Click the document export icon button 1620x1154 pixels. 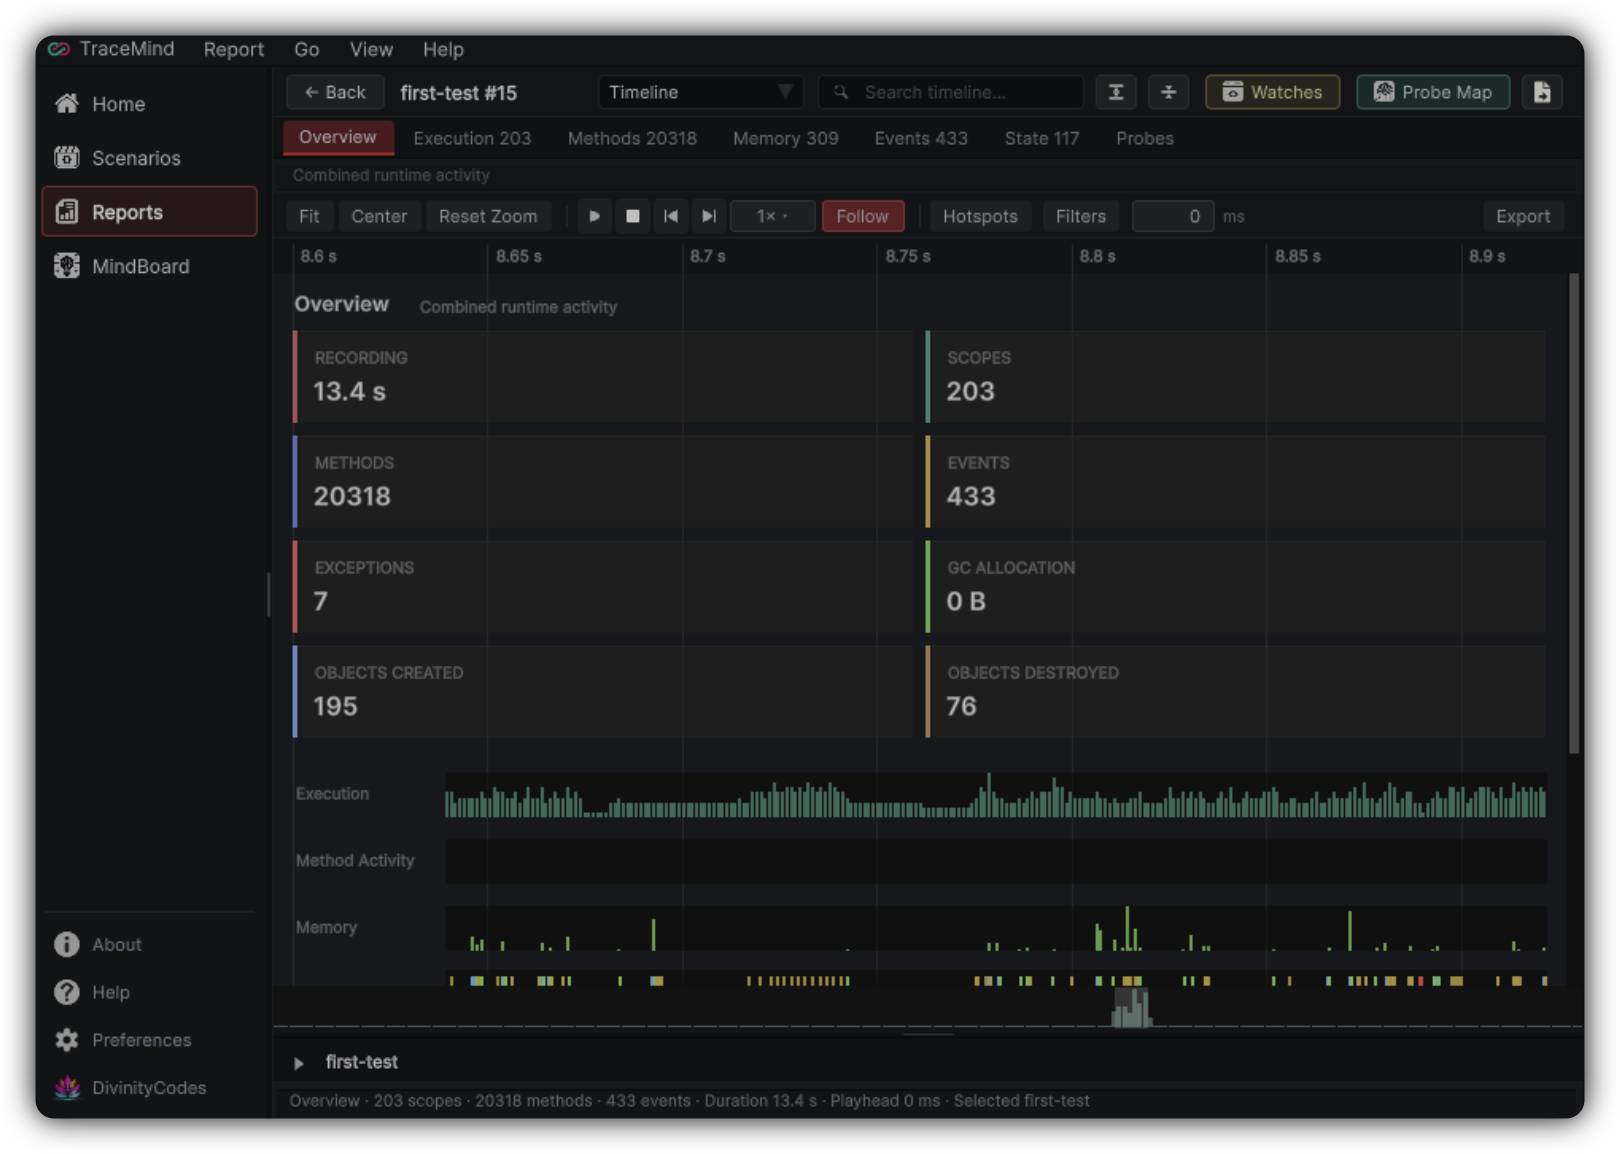1542,92
